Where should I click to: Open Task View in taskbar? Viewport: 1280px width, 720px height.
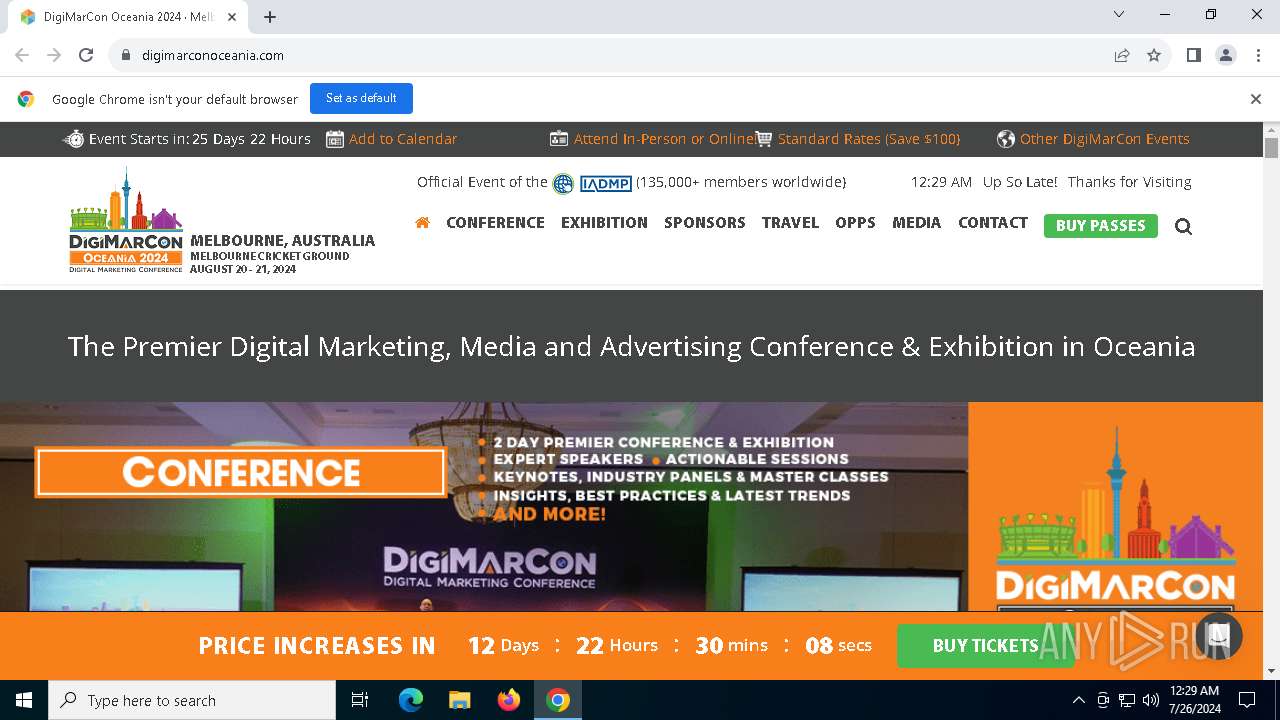pyautogui.click(x=360, y=700)
